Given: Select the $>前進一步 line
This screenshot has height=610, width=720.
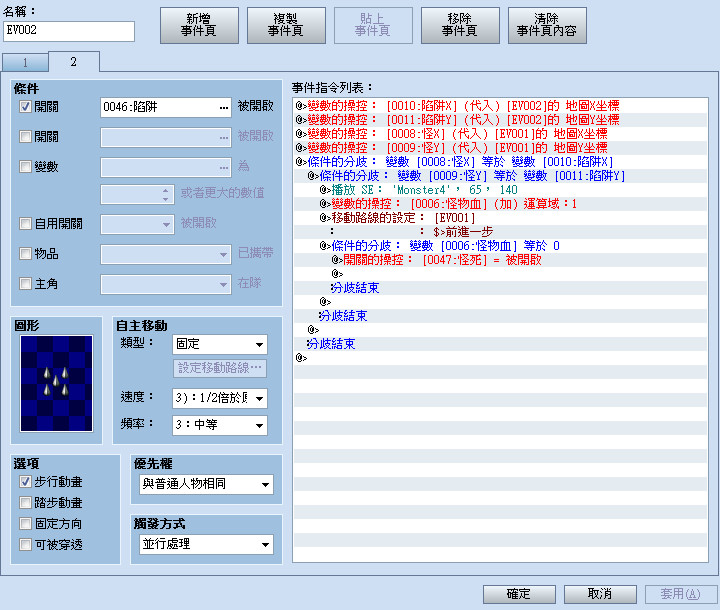Looking at the screenshot, I should pos(501,232).
